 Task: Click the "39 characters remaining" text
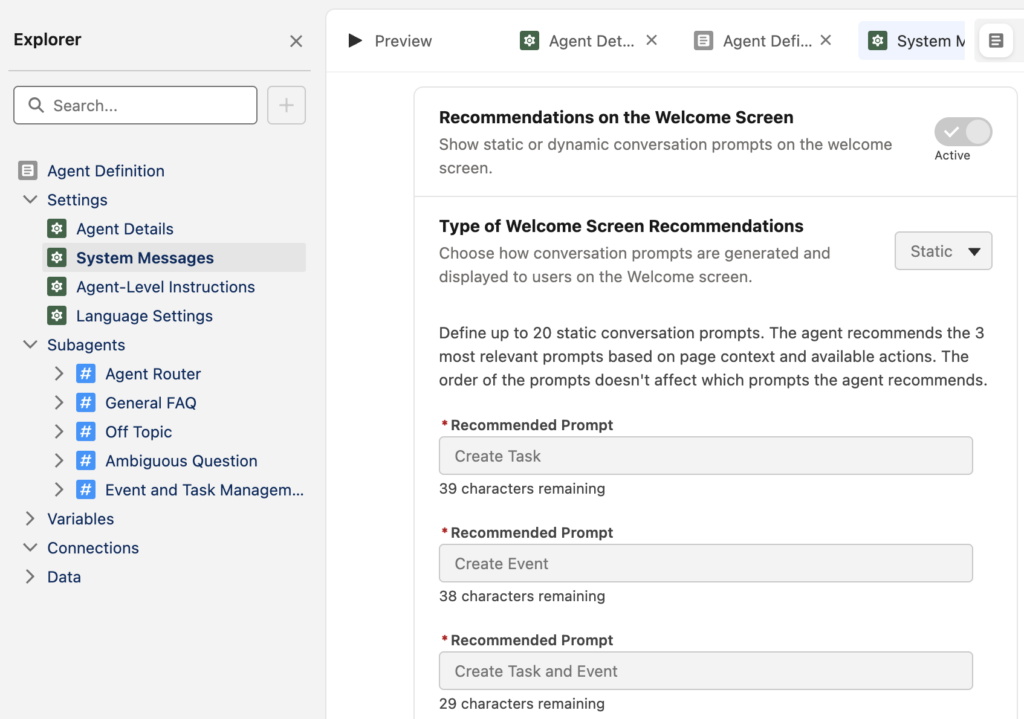coord(522,488)
